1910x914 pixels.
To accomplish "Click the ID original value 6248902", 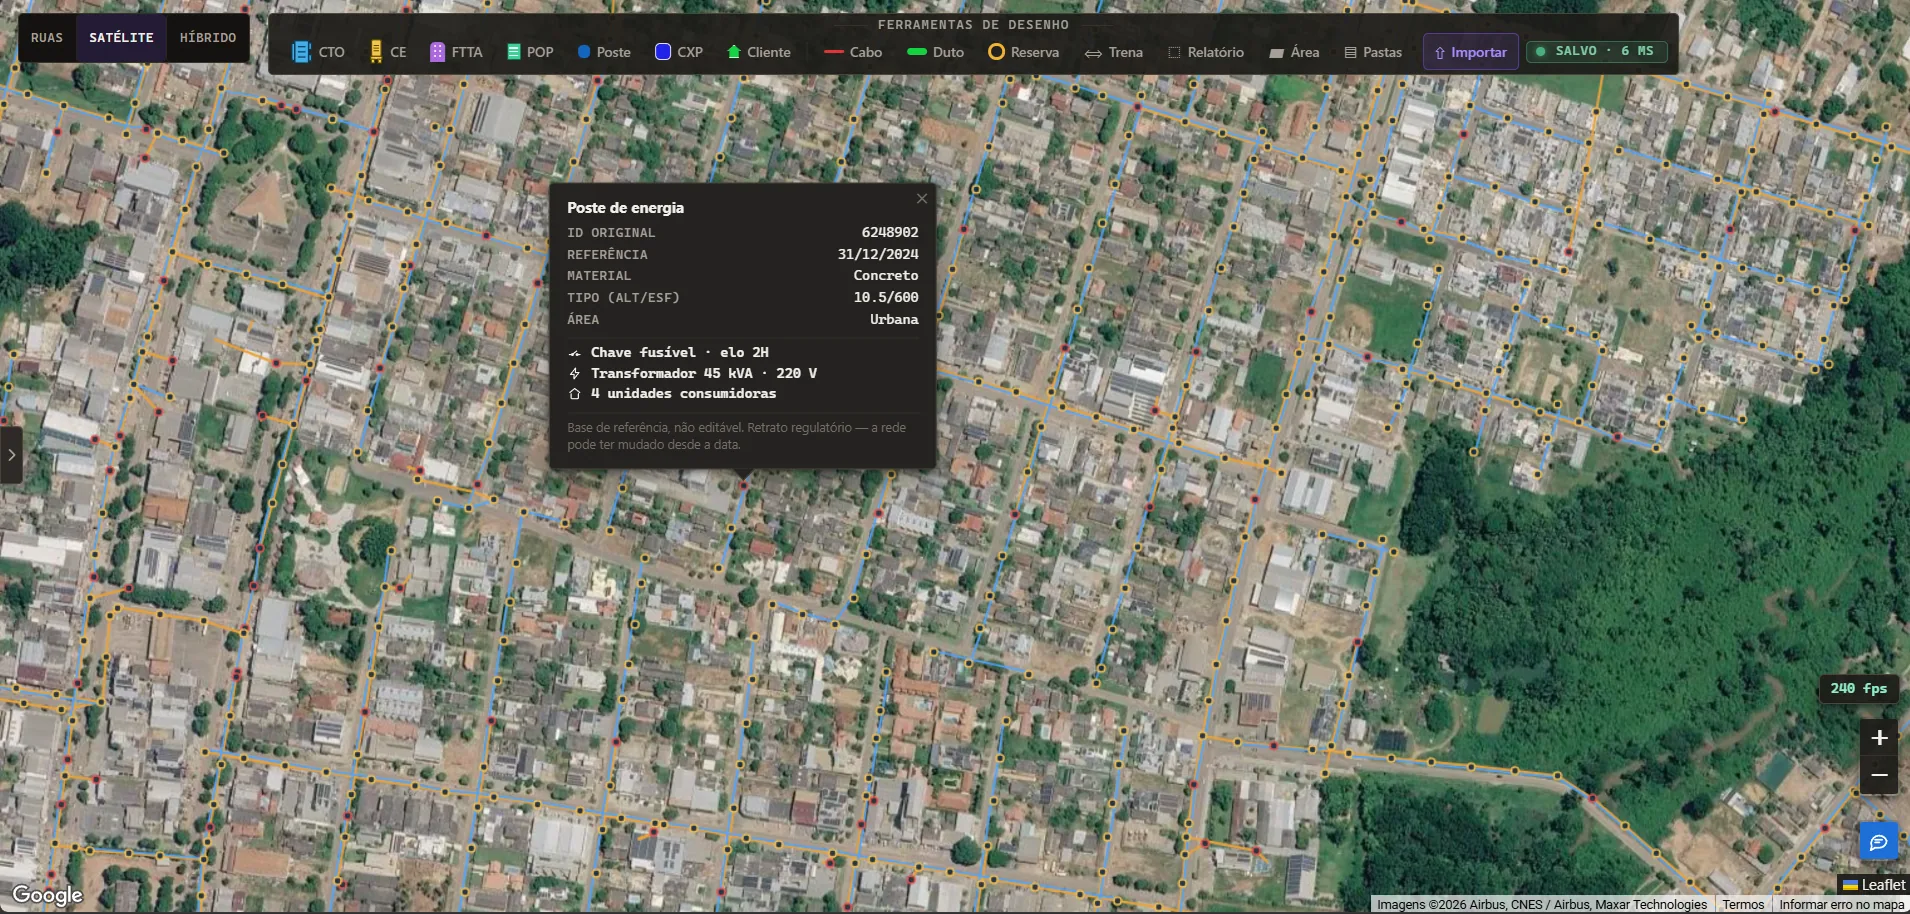I will tap(889, 232).
